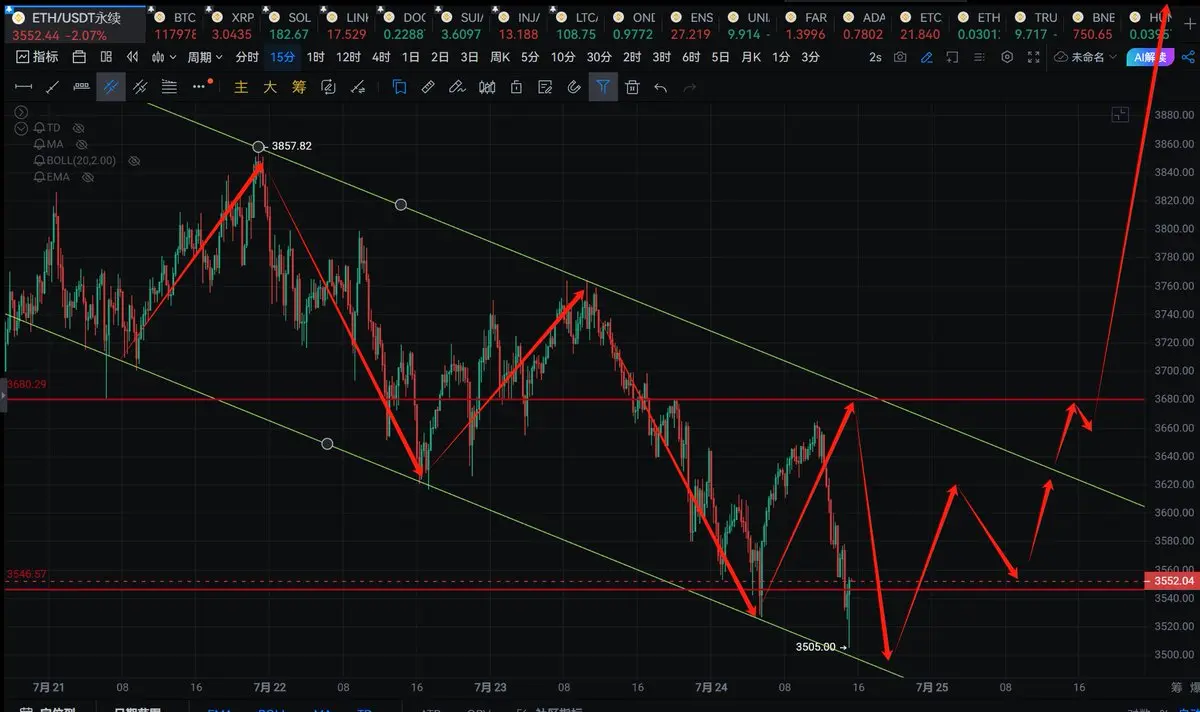Click the 筹 chip distribution button

[298, 87]
